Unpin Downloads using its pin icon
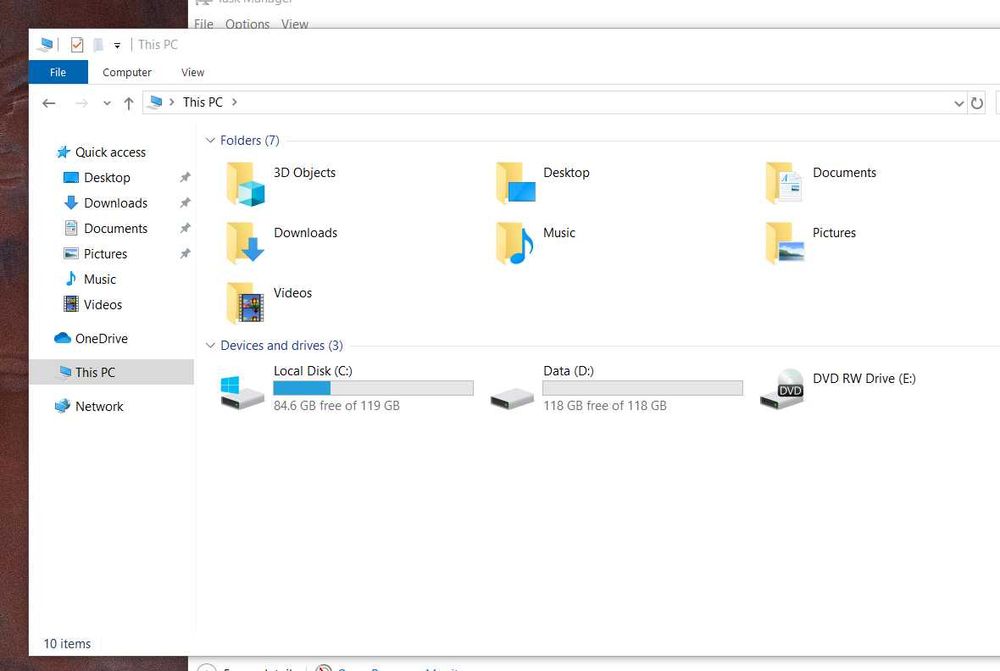Screen dimensions: 1000x671 coord(185,203)
